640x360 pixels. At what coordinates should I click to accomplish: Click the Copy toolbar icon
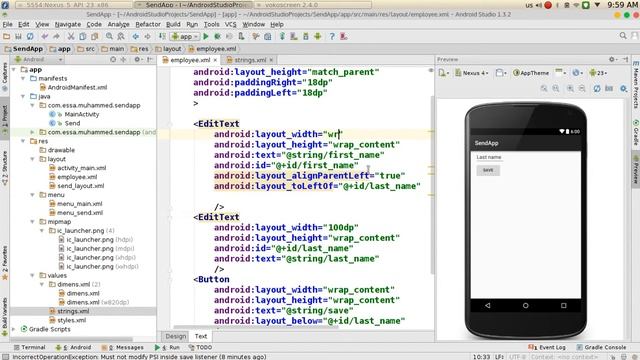click(x=82, y=36)
